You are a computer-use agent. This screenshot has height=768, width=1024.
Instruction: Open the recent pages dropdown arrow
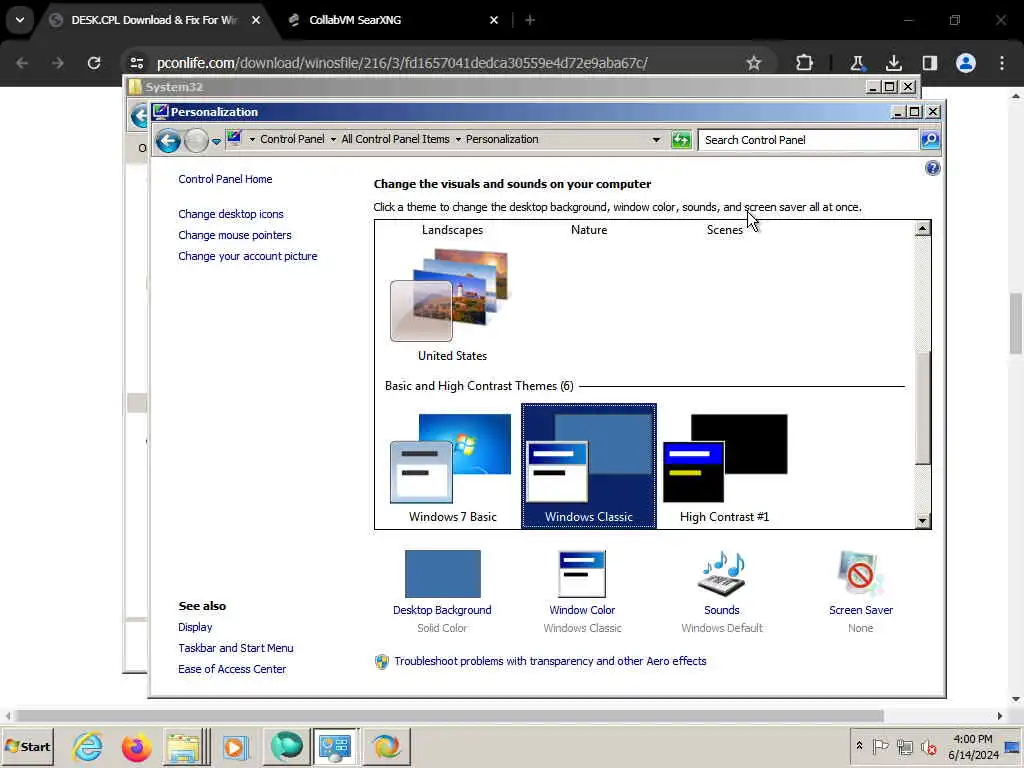click(x=216, y=141)
